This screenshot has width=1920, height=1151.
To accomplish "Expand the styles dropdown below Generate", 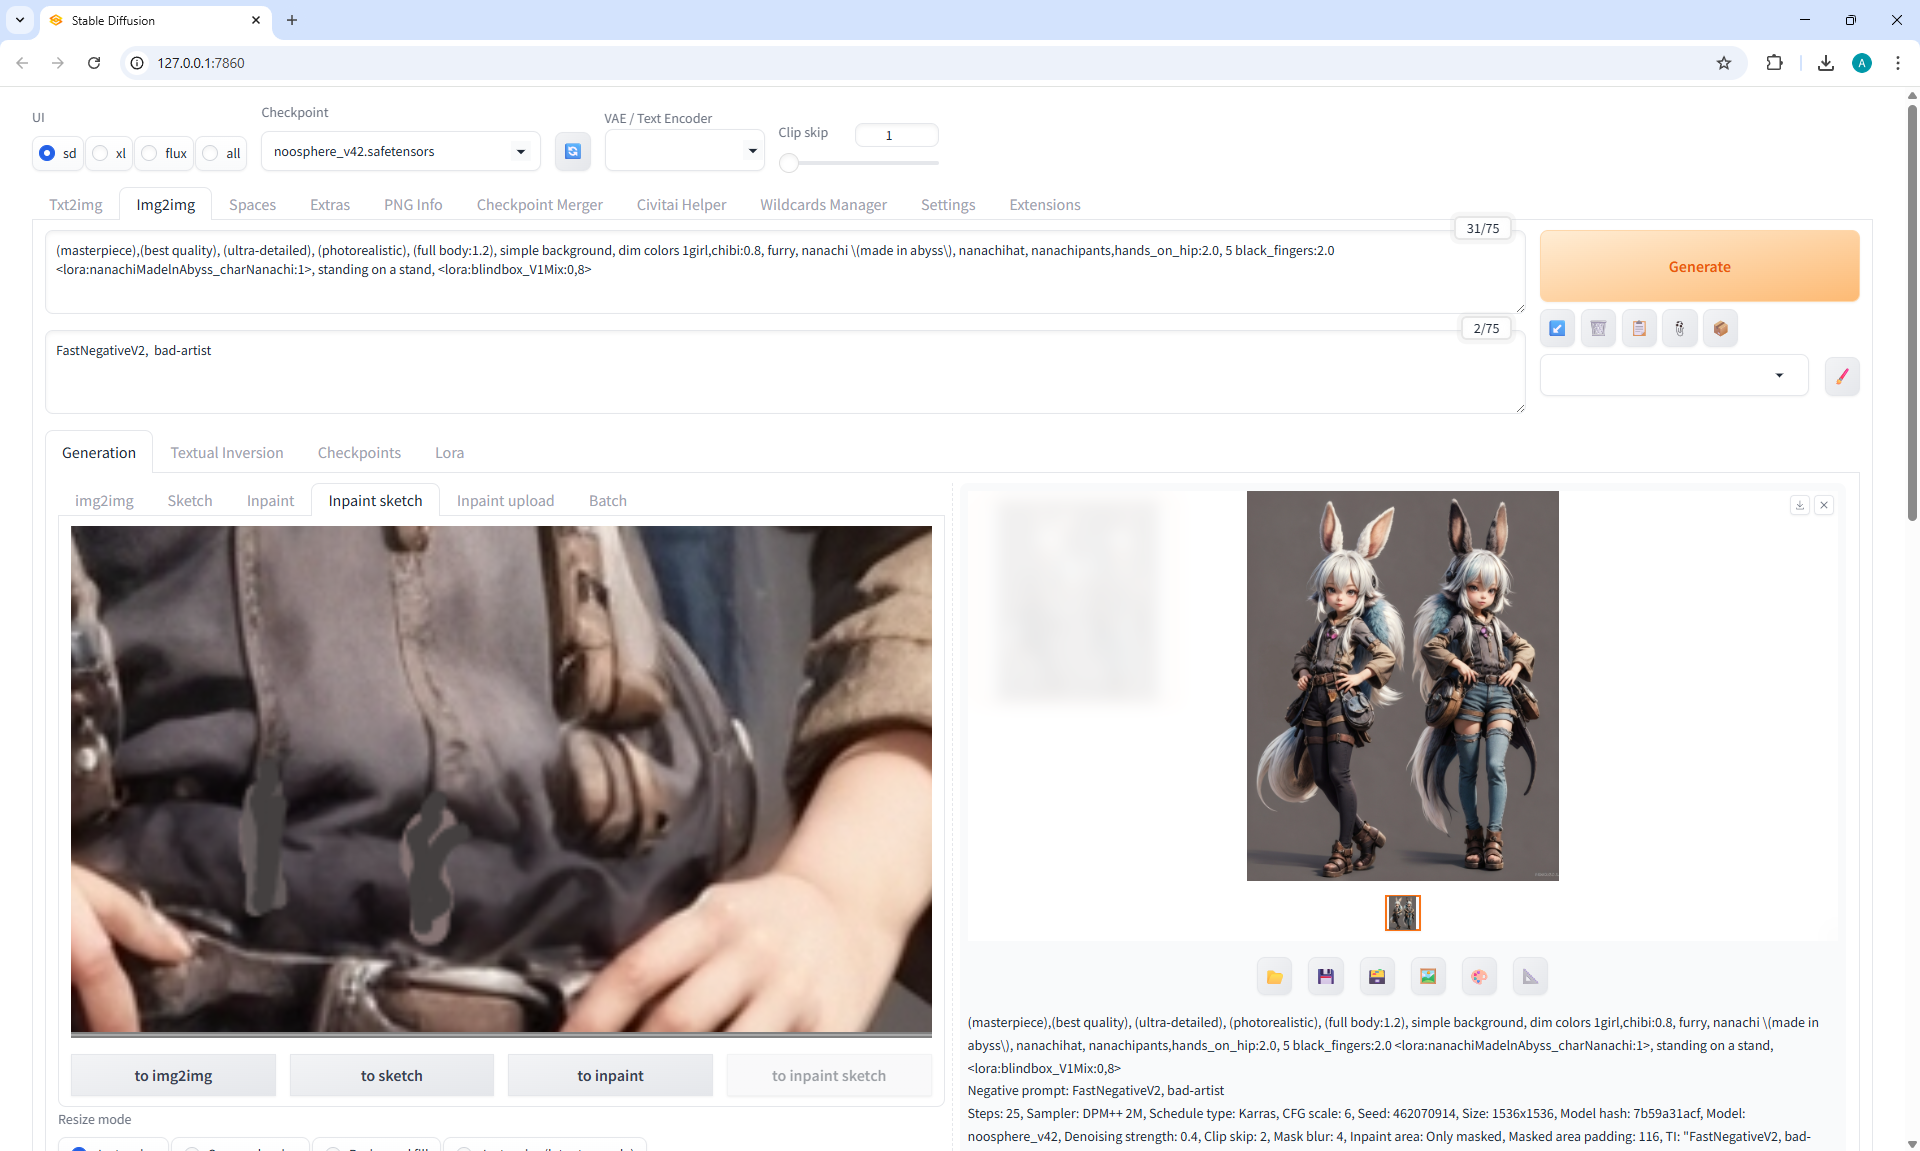I will click(1673, 376).
